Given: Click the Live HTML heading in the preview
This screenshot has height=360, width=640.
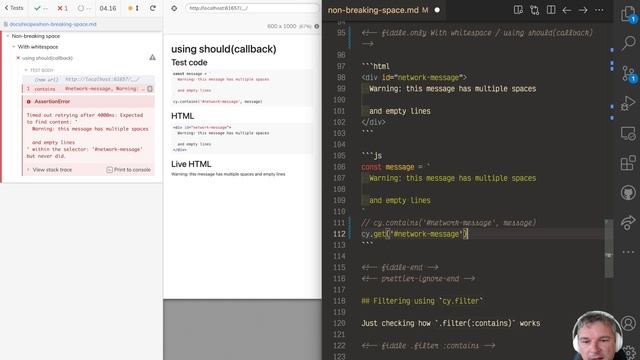Looking at the screenshot, I should 191,164.
